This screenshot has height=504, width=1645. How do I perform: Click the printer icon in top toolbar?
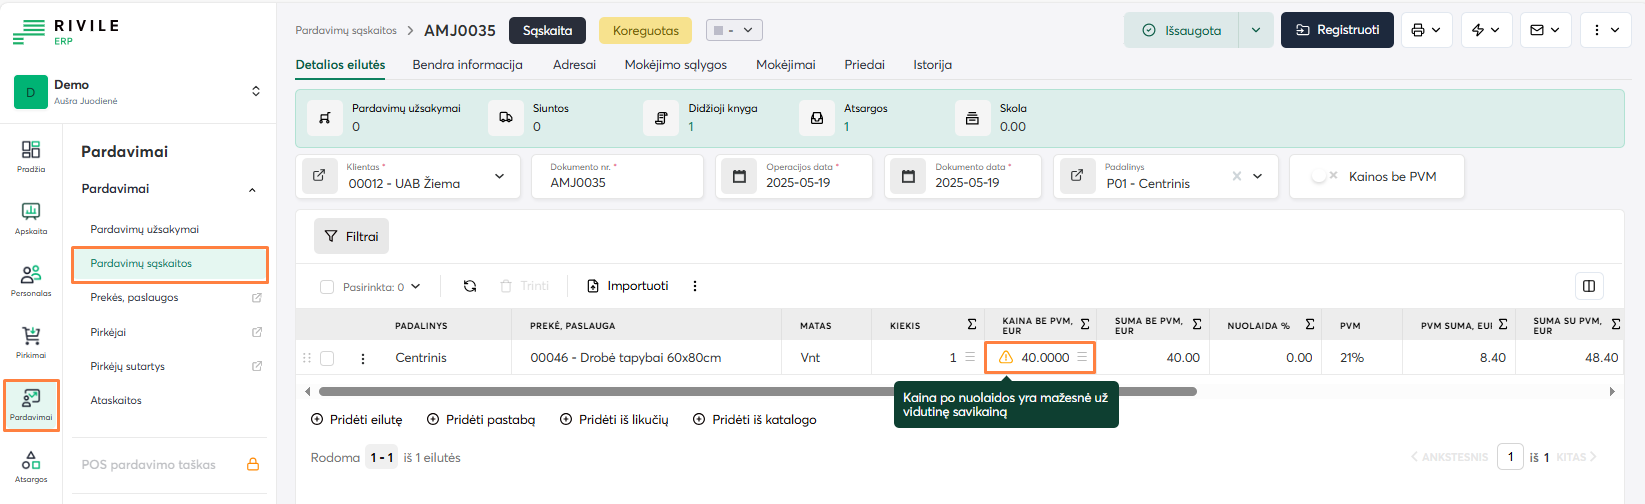pyautogui.click(x=1417, y=30)
